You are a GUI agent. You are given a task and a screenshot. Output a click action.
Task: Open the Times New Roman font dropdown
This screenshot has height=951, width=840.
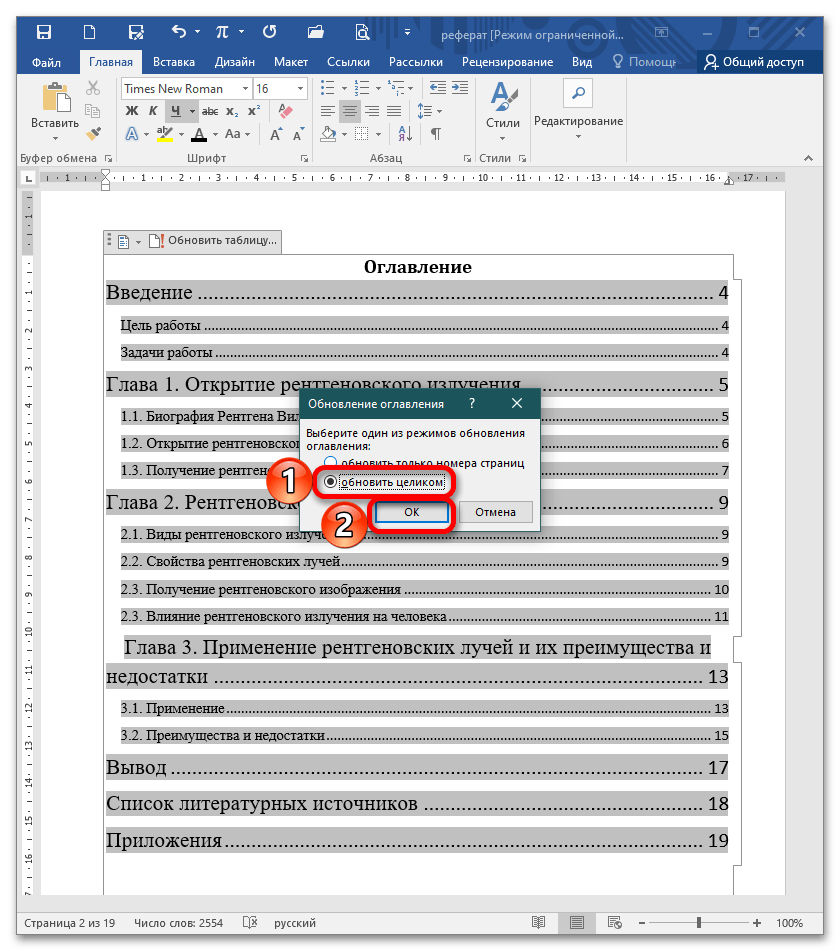(x=185, y=88)
